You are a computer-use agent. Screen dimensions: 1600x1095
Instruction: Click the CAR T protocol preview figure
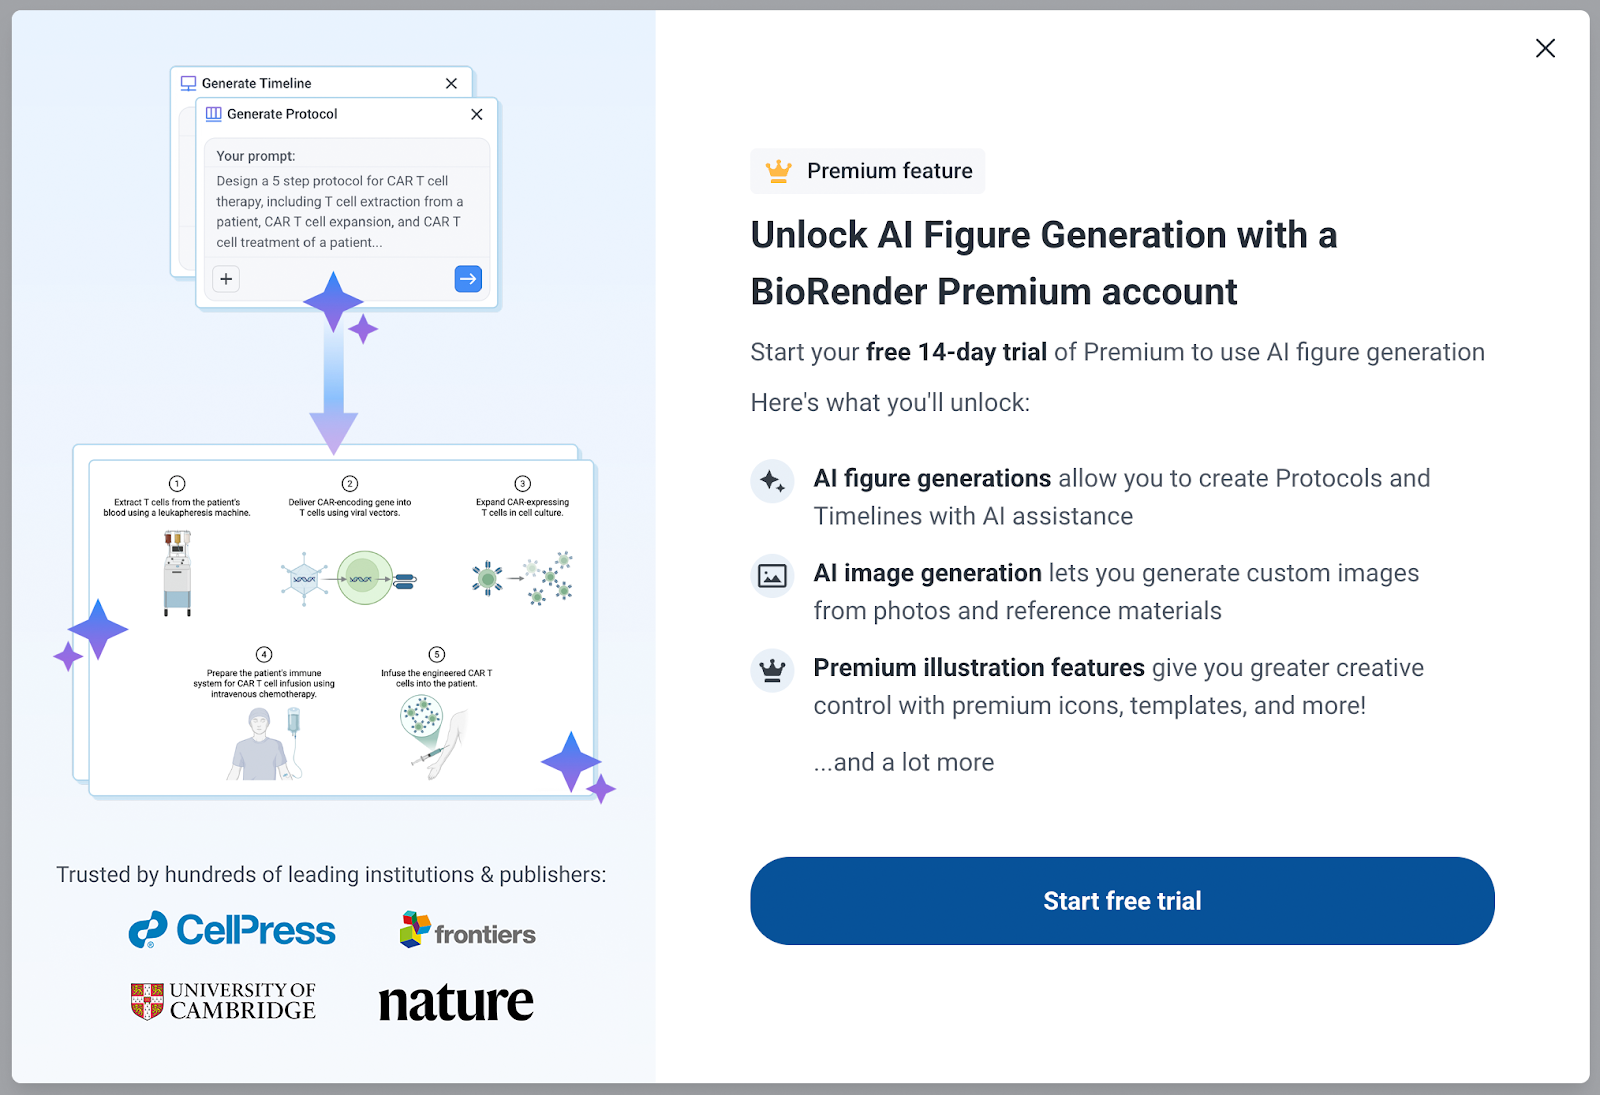[x=341, y=627]
